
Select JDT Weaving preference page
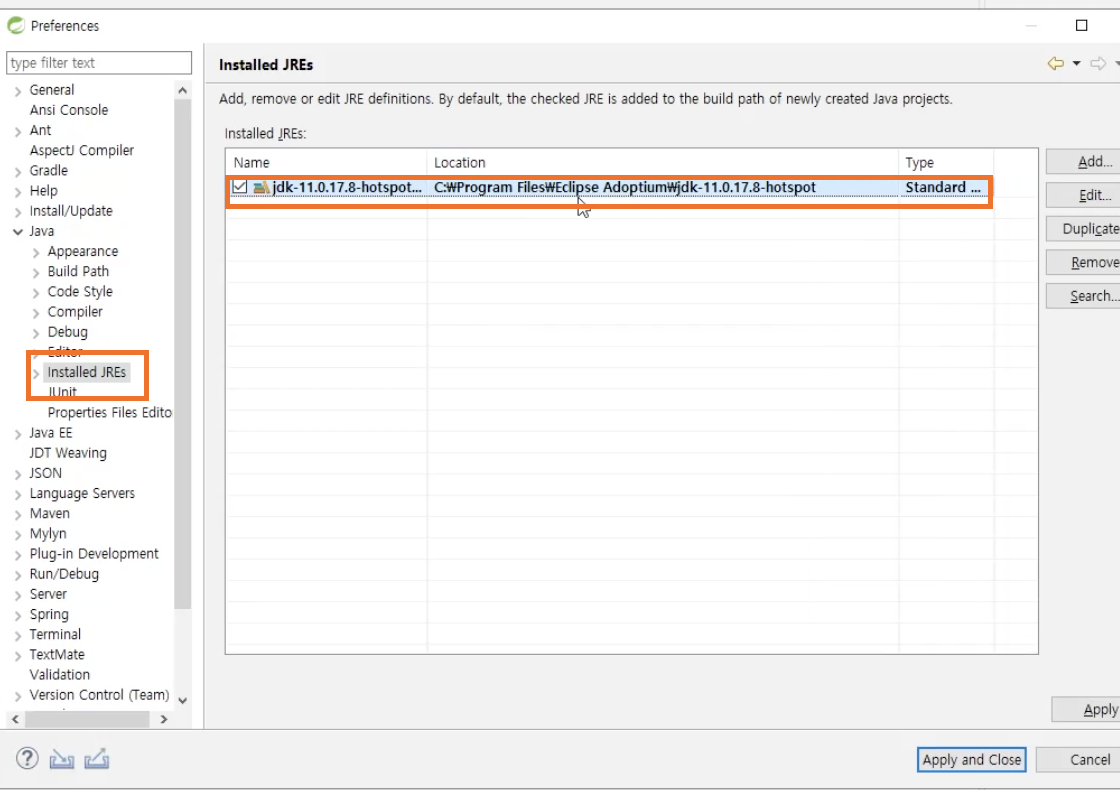68,453
